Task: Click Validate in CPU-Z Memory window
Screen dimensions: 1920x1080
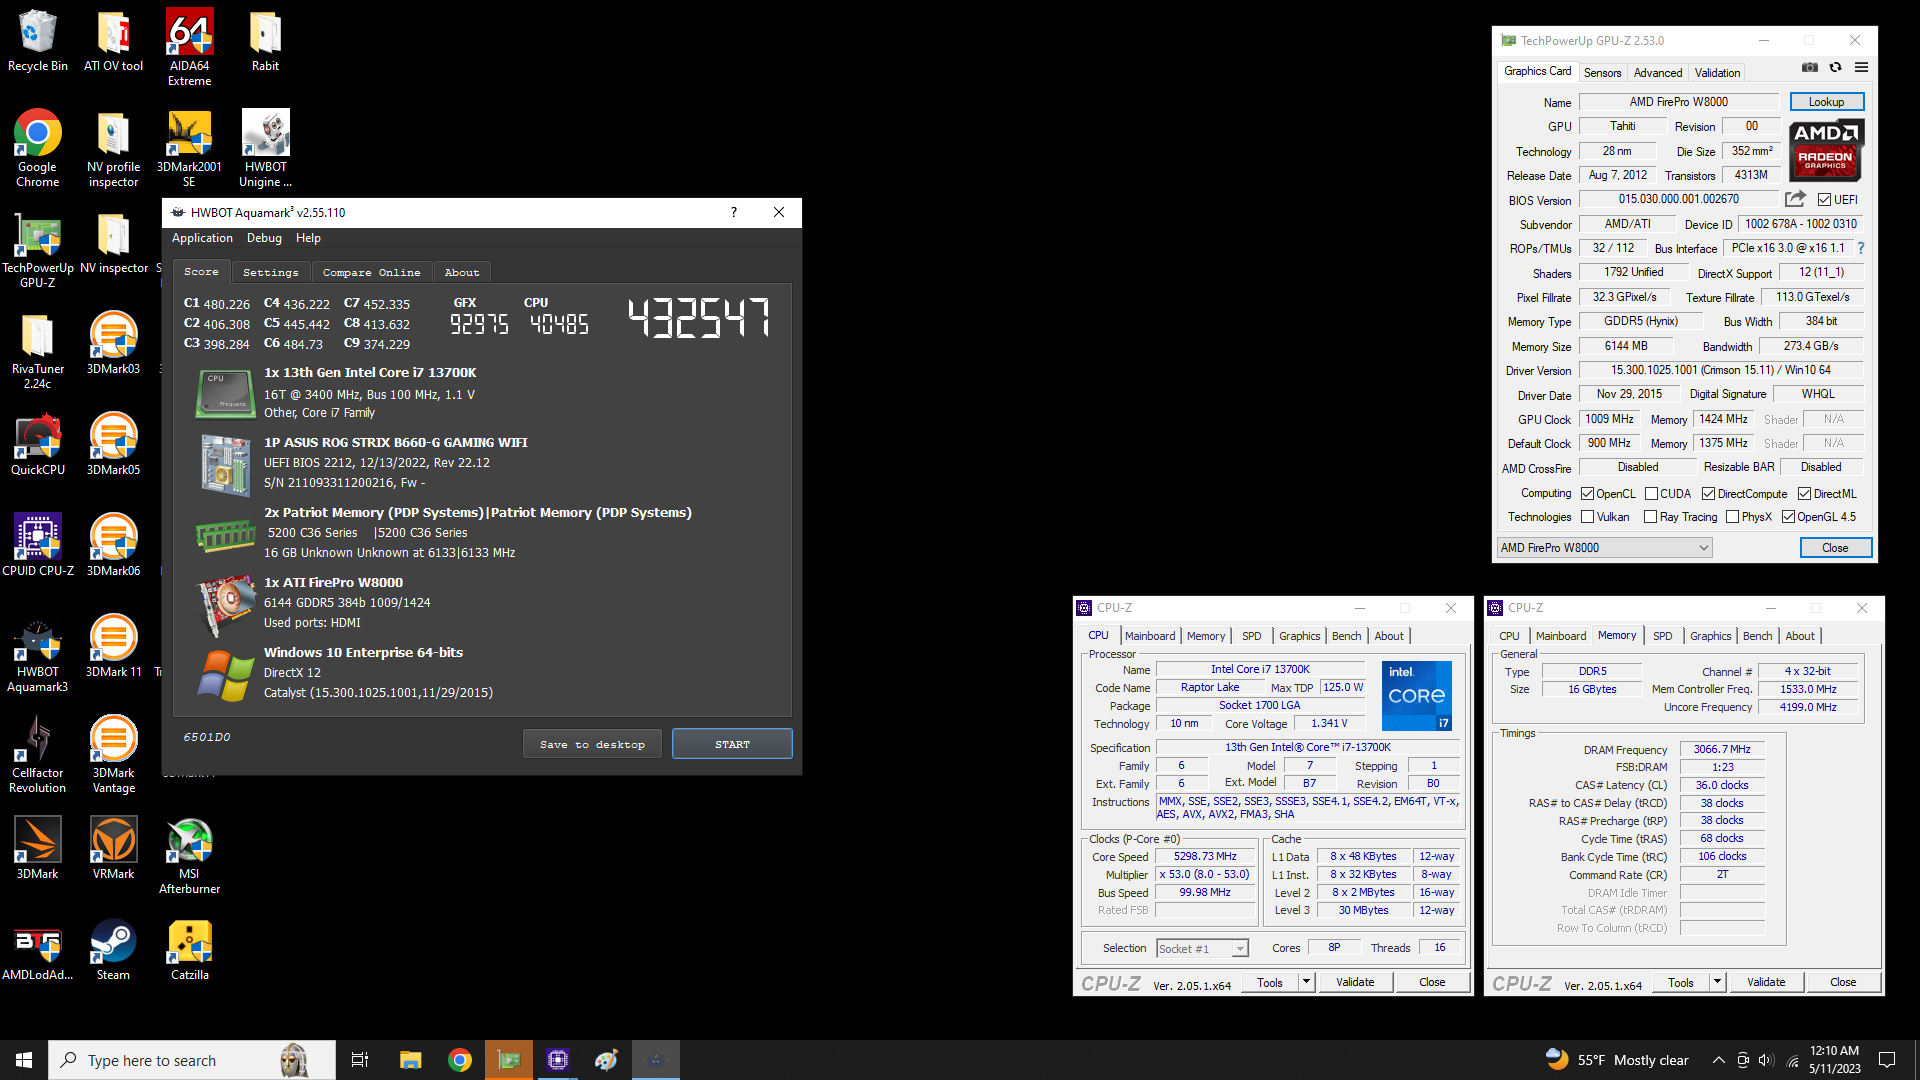Action: (x=1766, y=982)
